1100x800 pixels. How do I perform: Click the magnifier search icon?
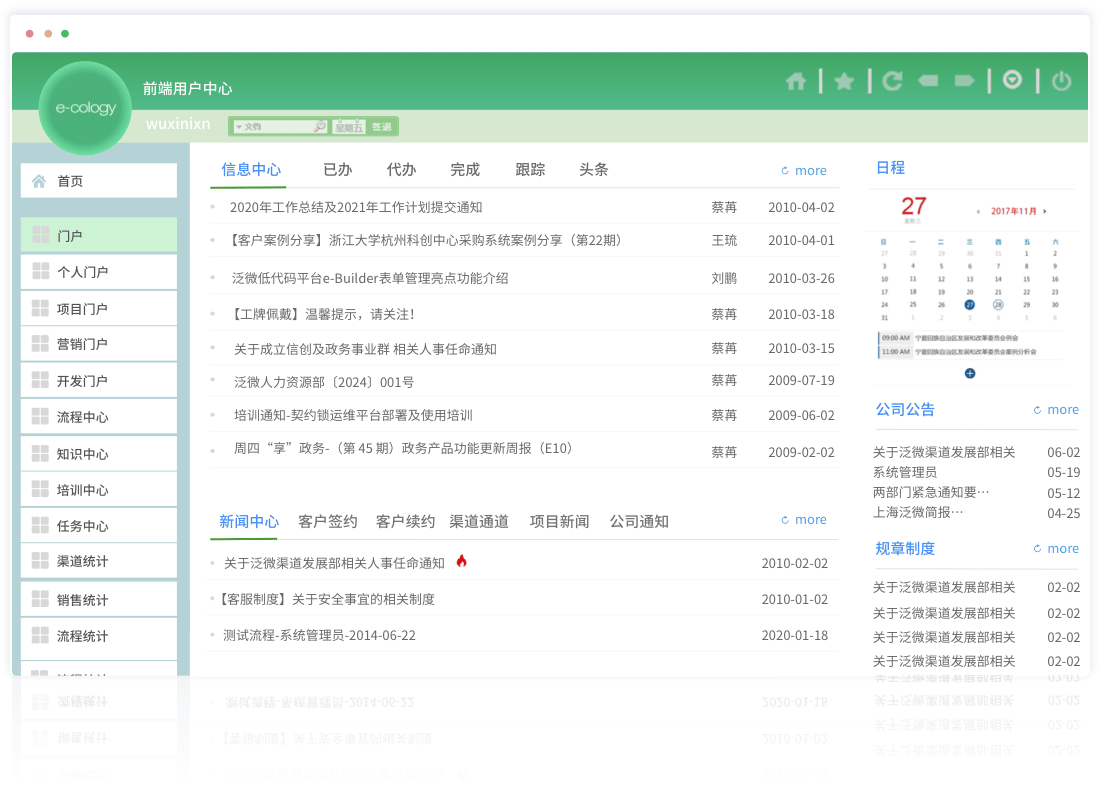pos(319,127)
